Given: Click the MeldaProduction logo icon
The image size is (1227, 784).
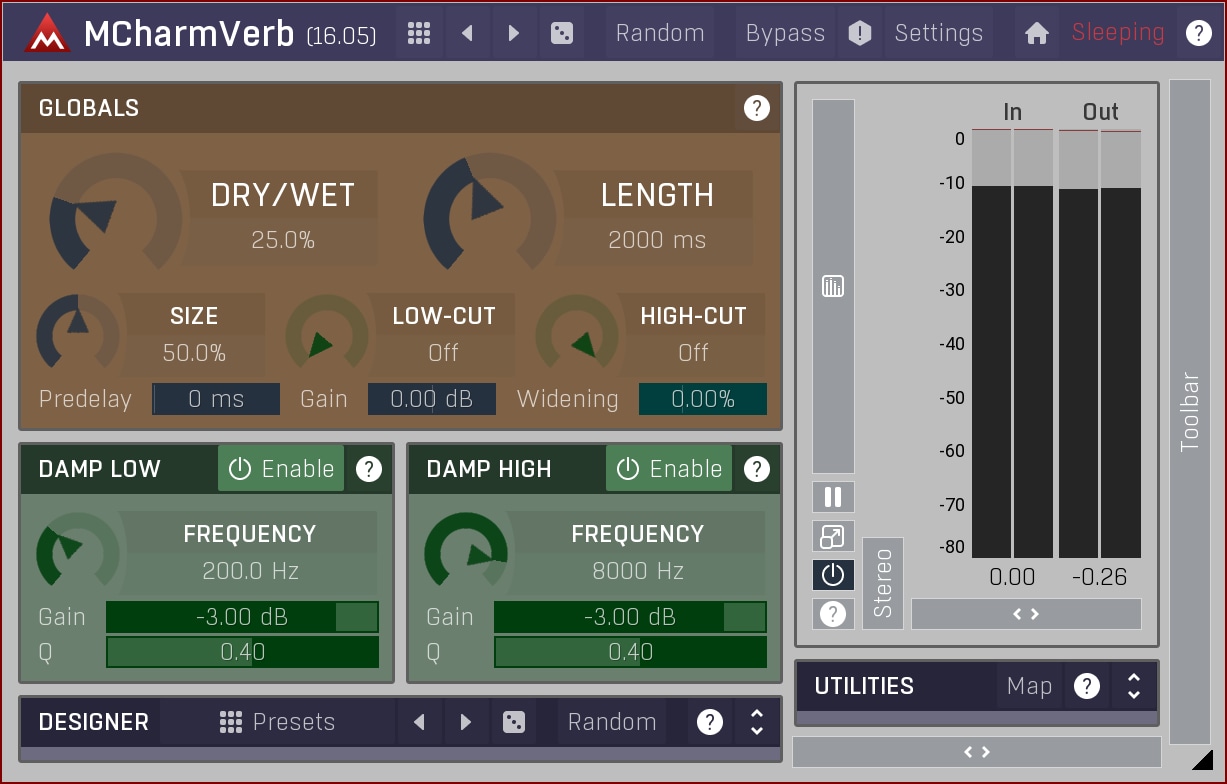Looking at the screenshot, I should point(45,33).
